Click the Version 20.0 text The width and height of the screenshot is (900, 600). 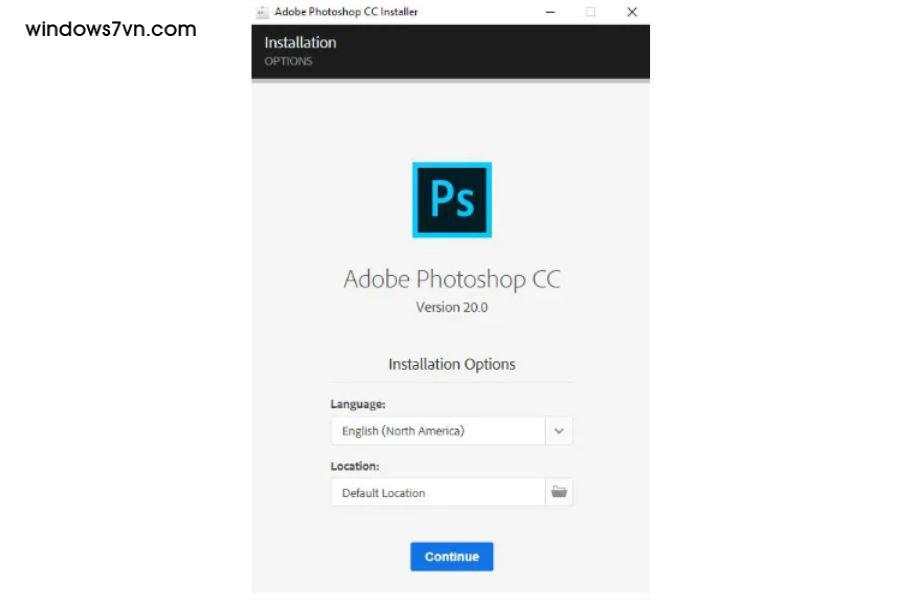(x=452, y=307)
